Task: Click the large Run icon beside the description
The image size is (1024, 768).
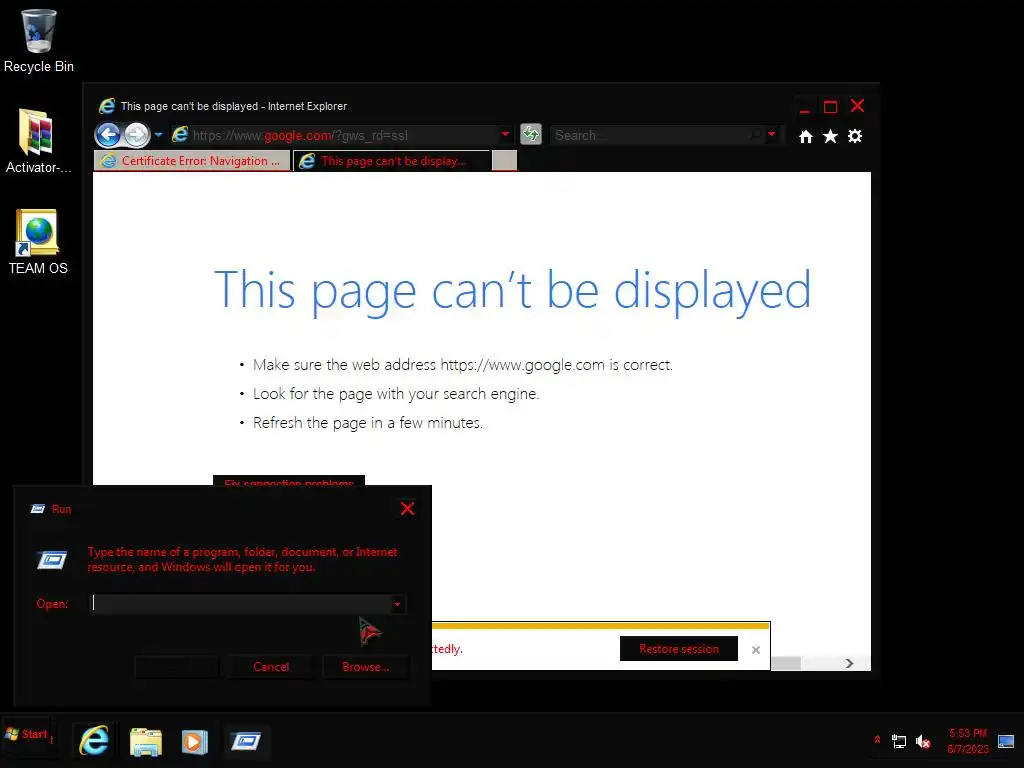Action: pos(52,560)
